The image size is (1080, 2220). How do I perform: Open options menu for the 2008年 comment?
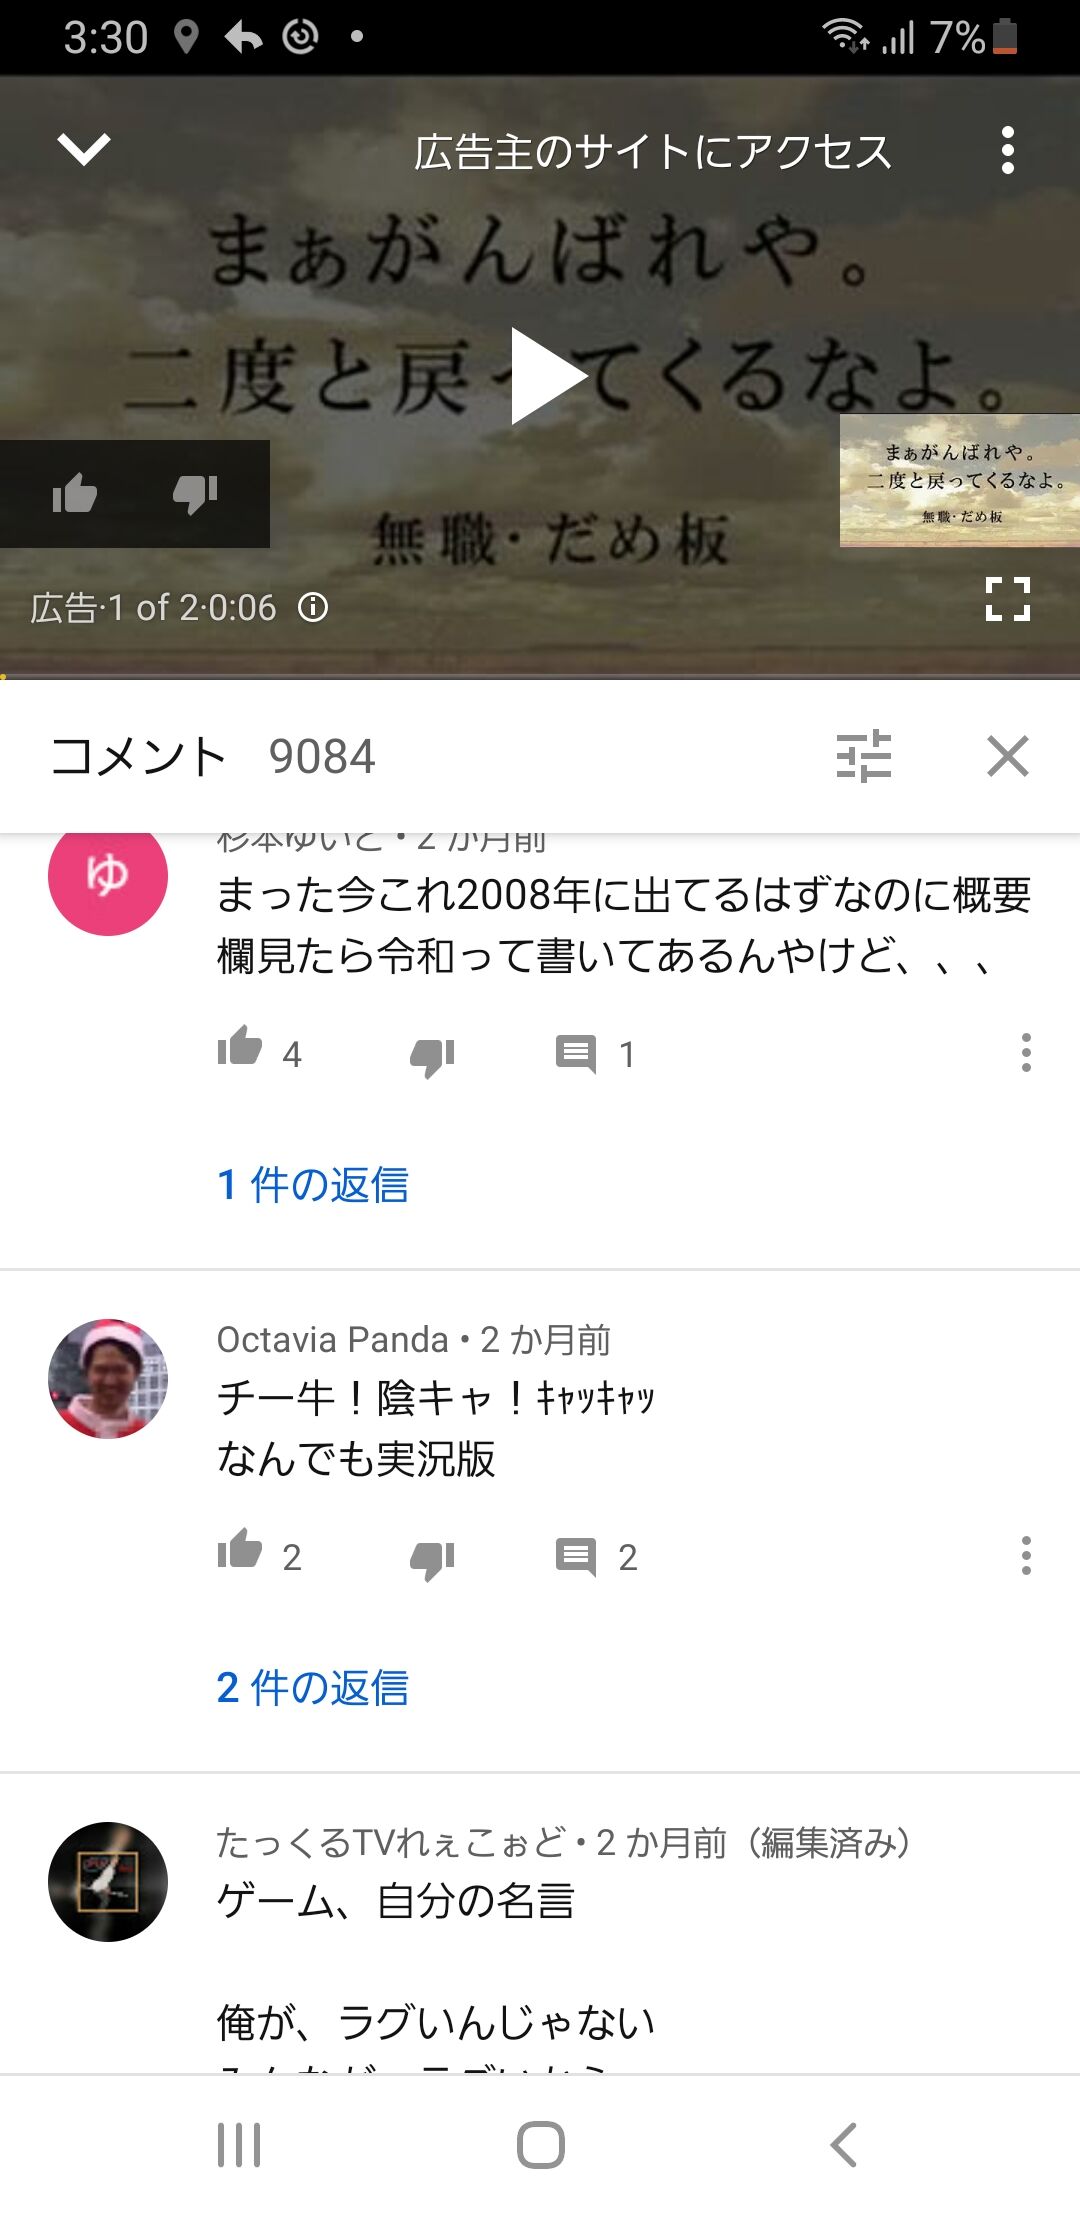(x=1026, y=1053)
